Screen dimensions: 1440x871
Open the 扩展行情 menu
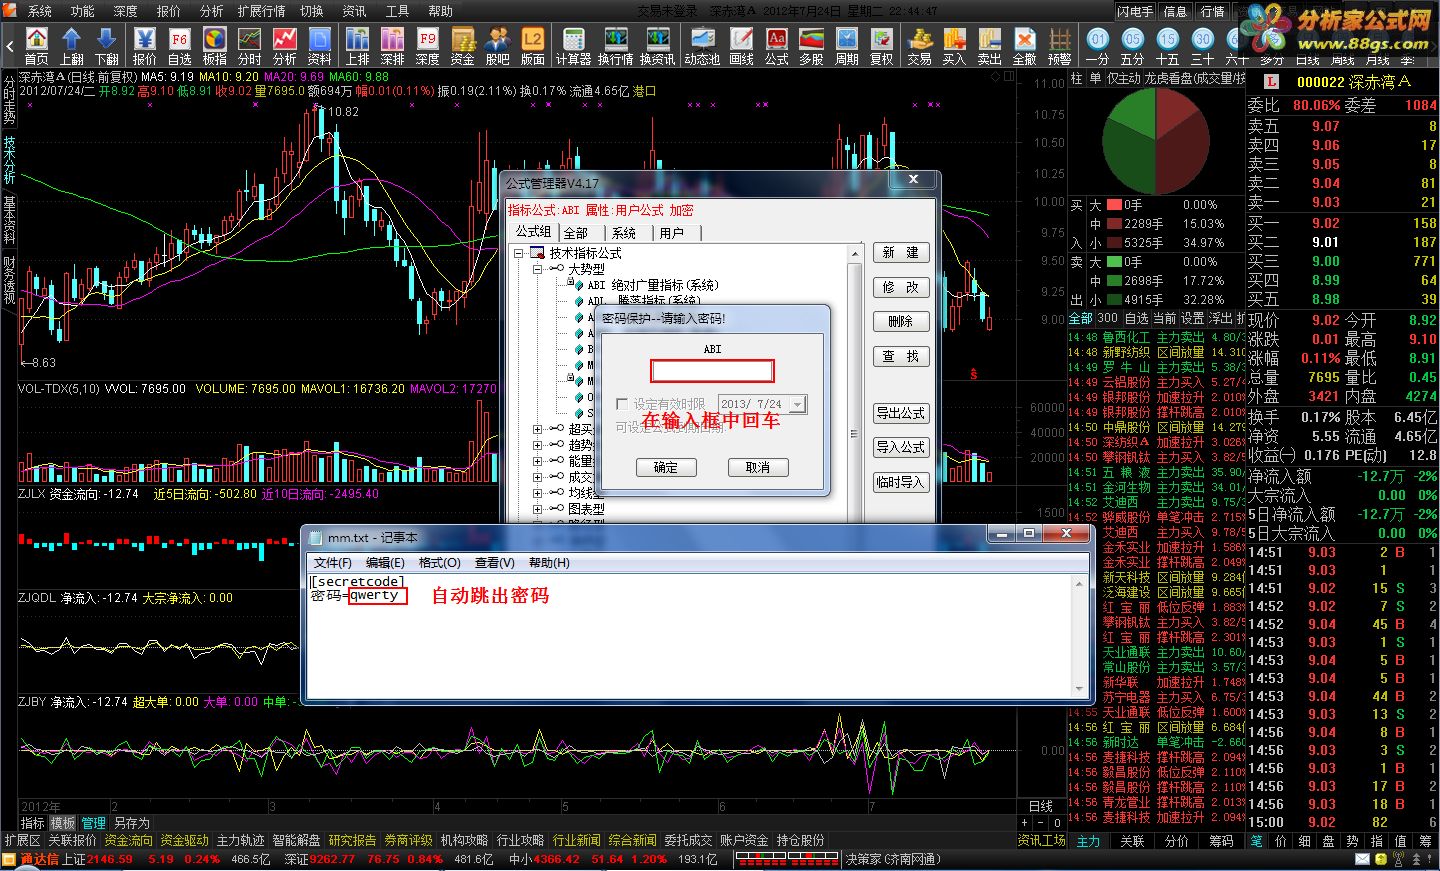coord(261,11)
